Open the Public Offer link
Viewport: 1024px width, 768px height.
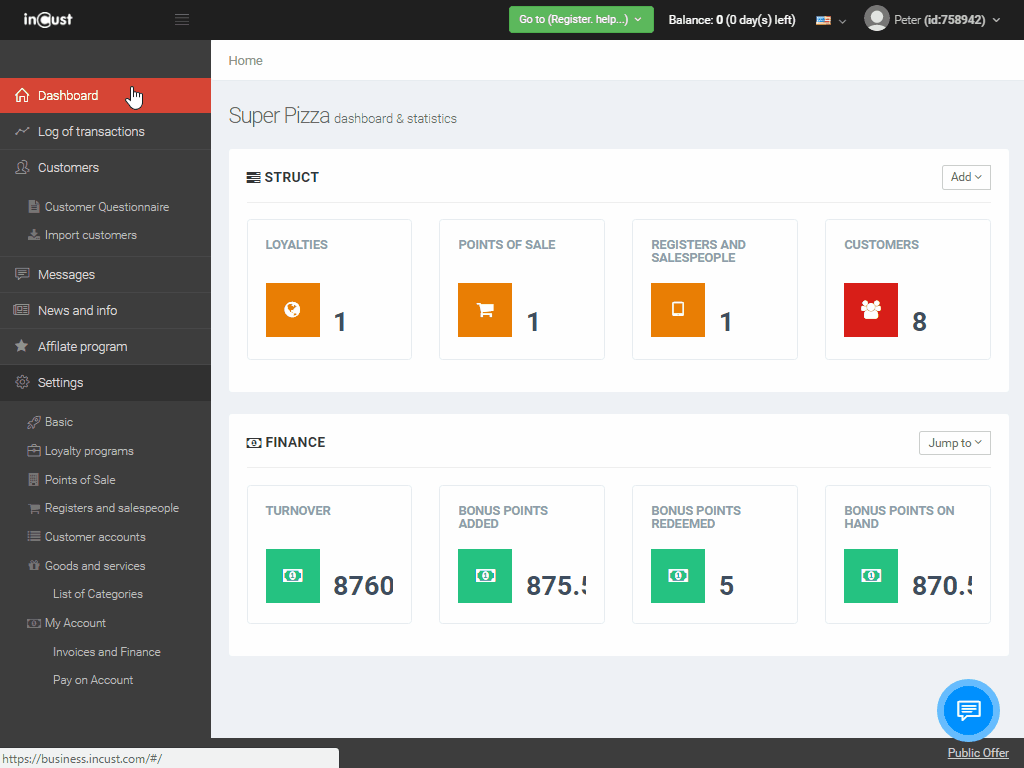point(977,753)
